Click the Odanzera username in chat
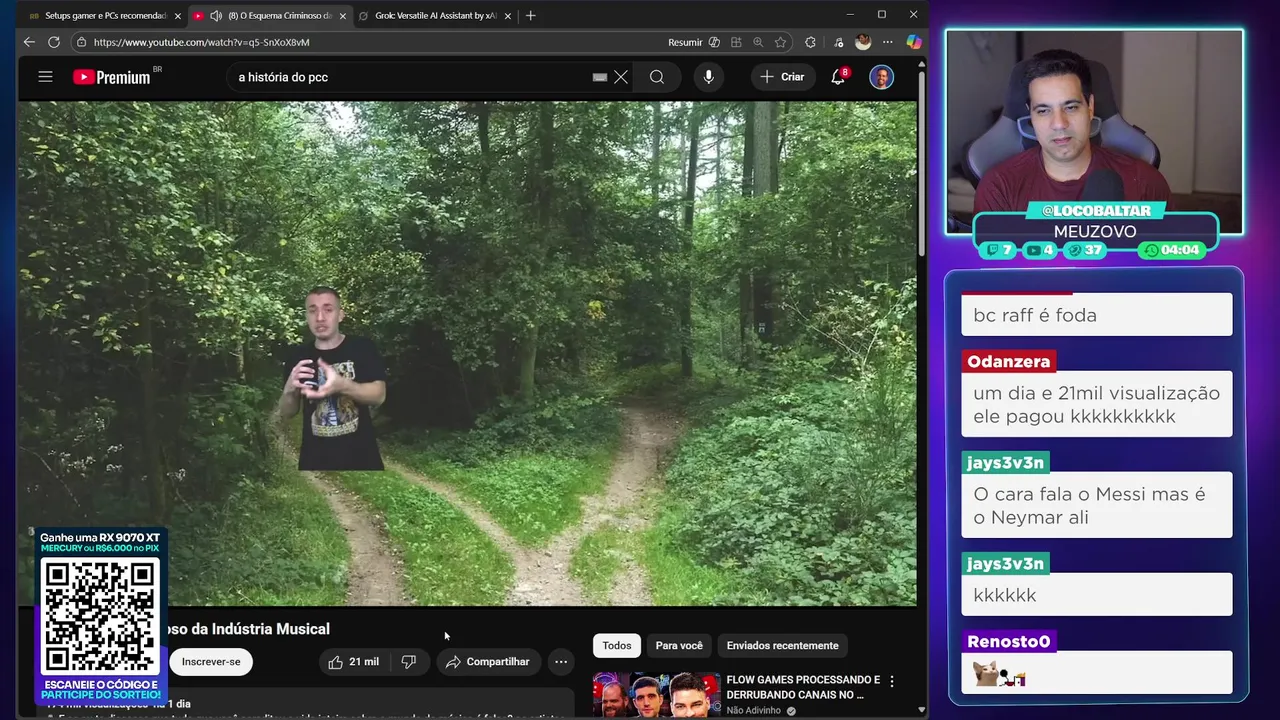Screen dimensions: 1280x720 pos(1008,361)
